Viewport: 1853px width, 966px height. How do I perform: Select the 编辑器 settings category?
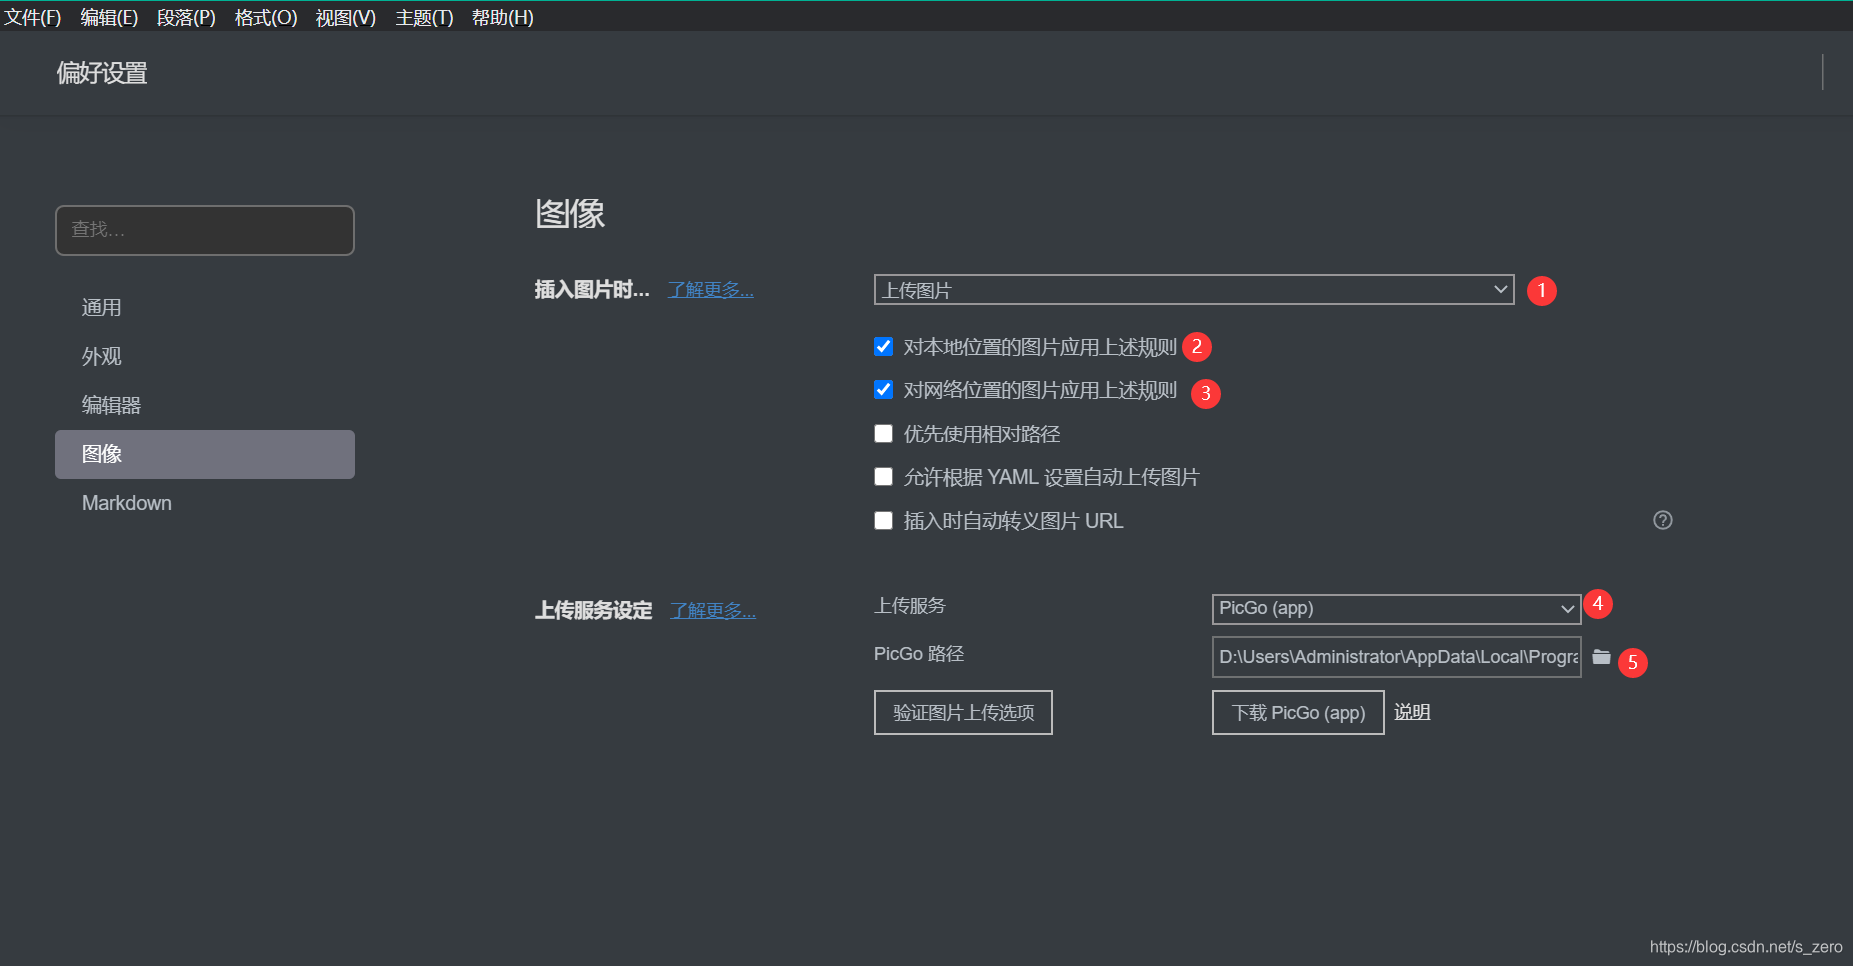coord(205,405)
